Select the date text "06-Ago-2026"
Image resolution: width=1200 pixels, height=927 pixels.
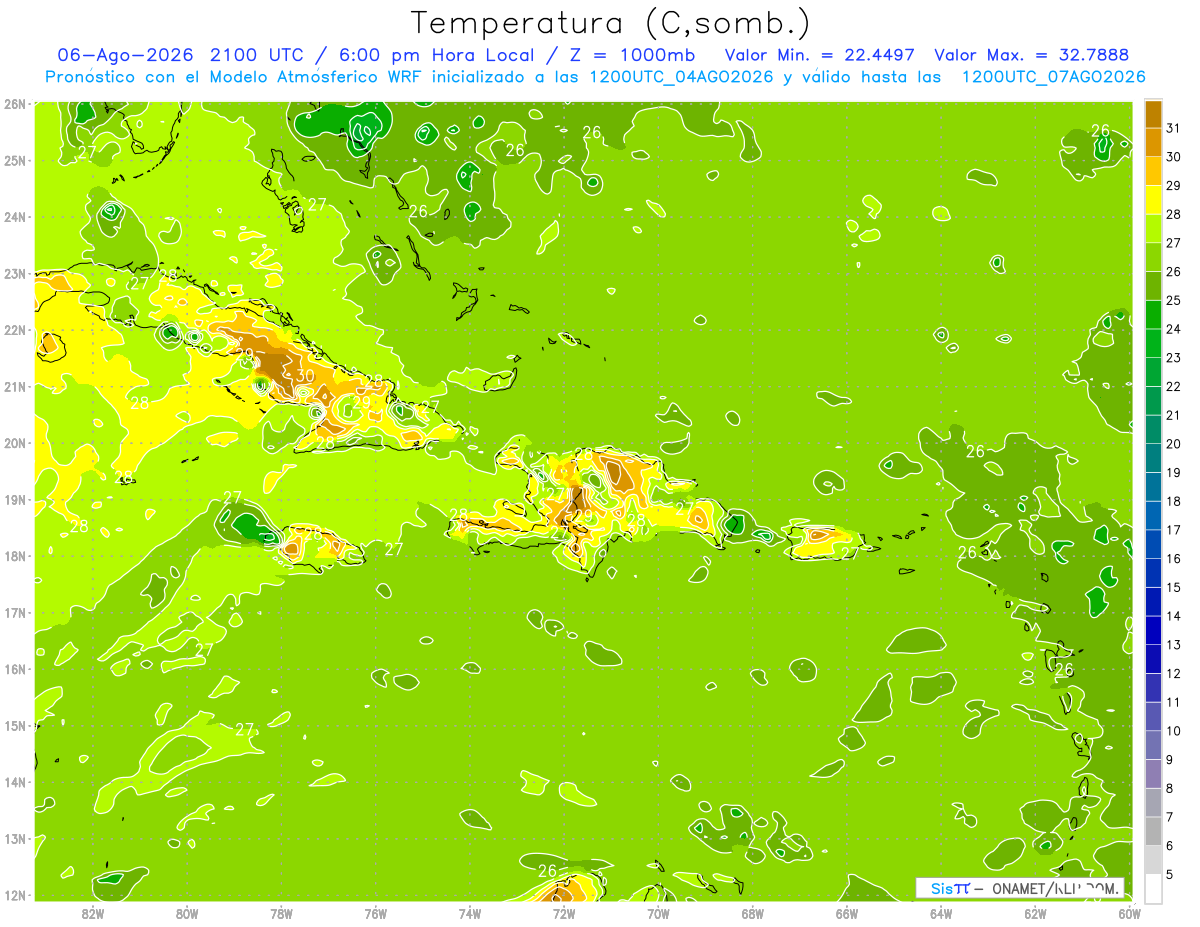(125, 55)
